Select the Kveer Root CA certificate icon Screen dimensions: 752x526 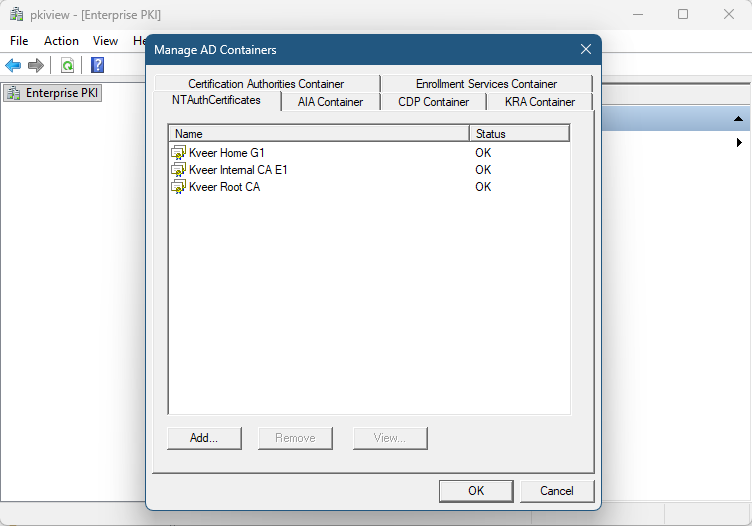[179, 187]
